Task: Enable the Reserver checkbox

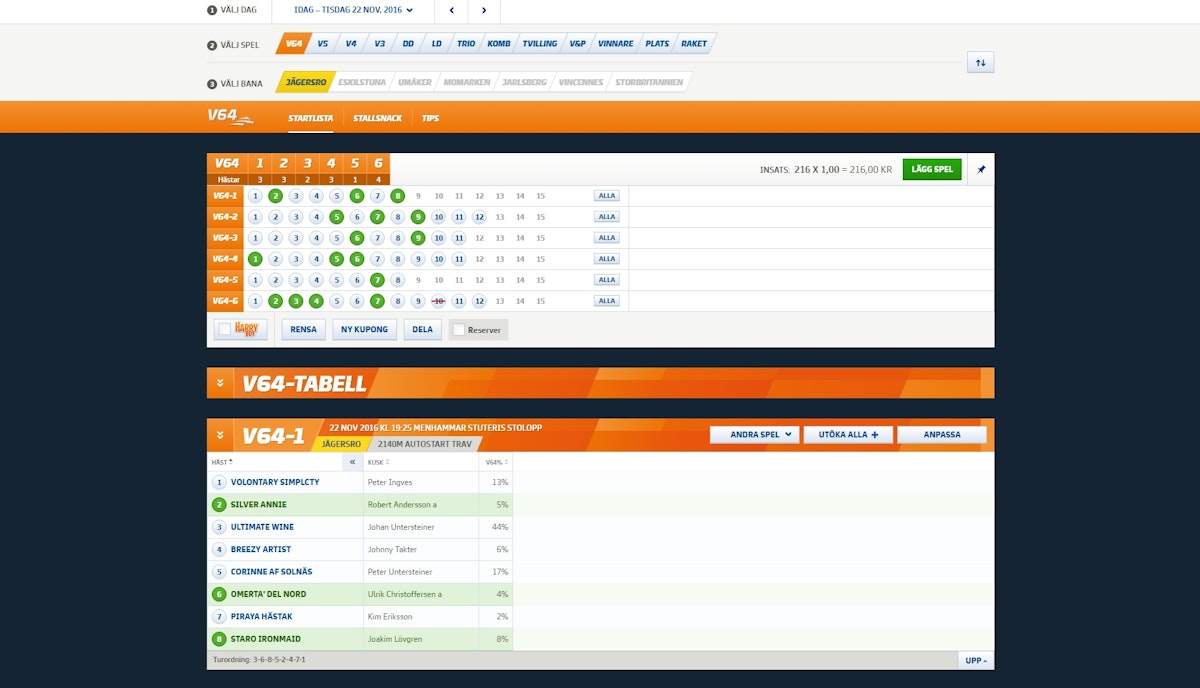Action: (459, 329)
